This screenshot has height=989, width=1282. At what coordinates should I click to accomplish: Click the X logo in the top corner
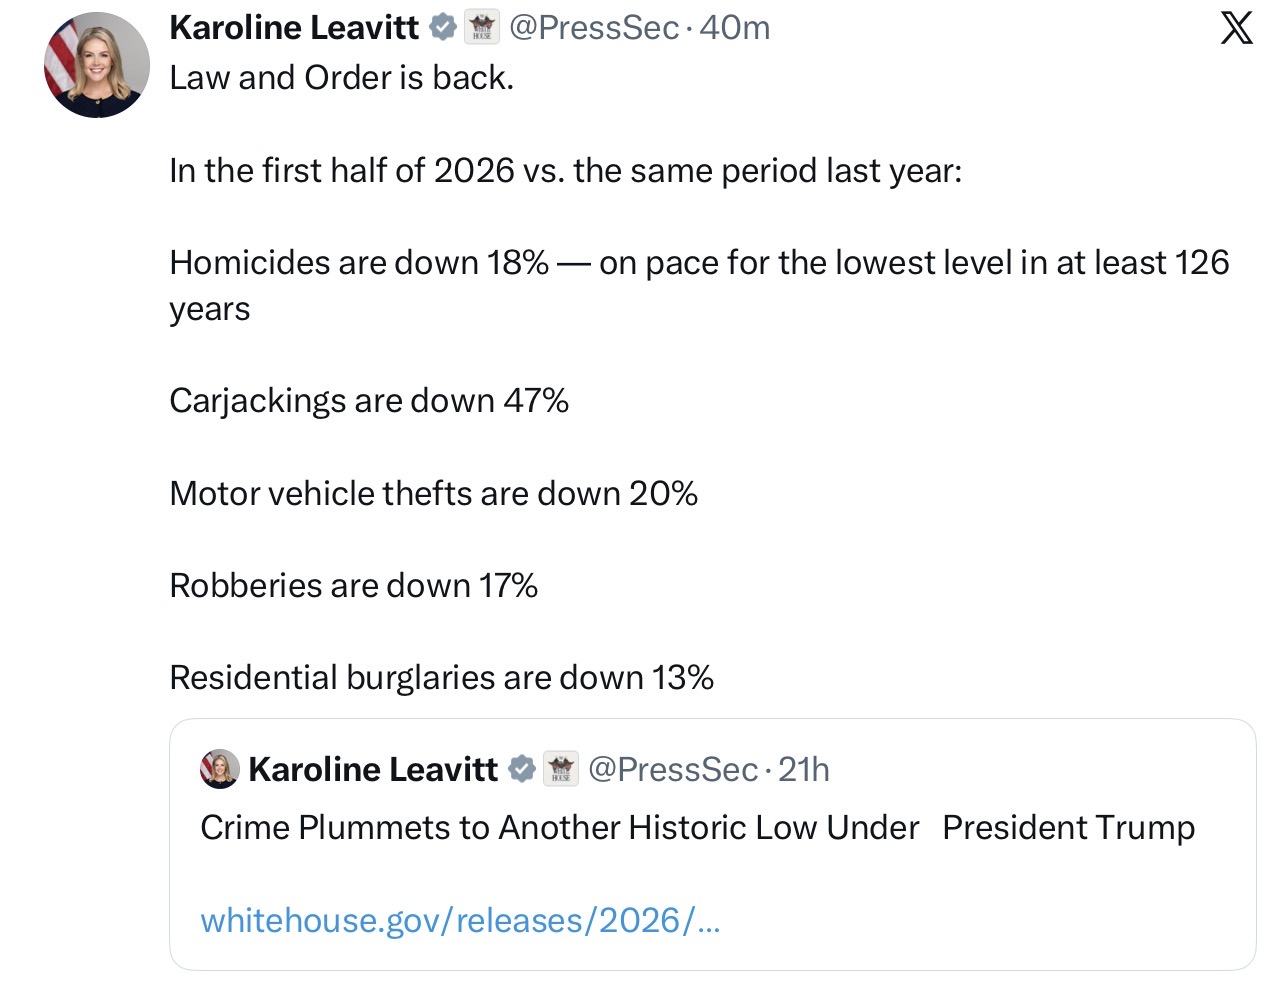point(1236,28)
